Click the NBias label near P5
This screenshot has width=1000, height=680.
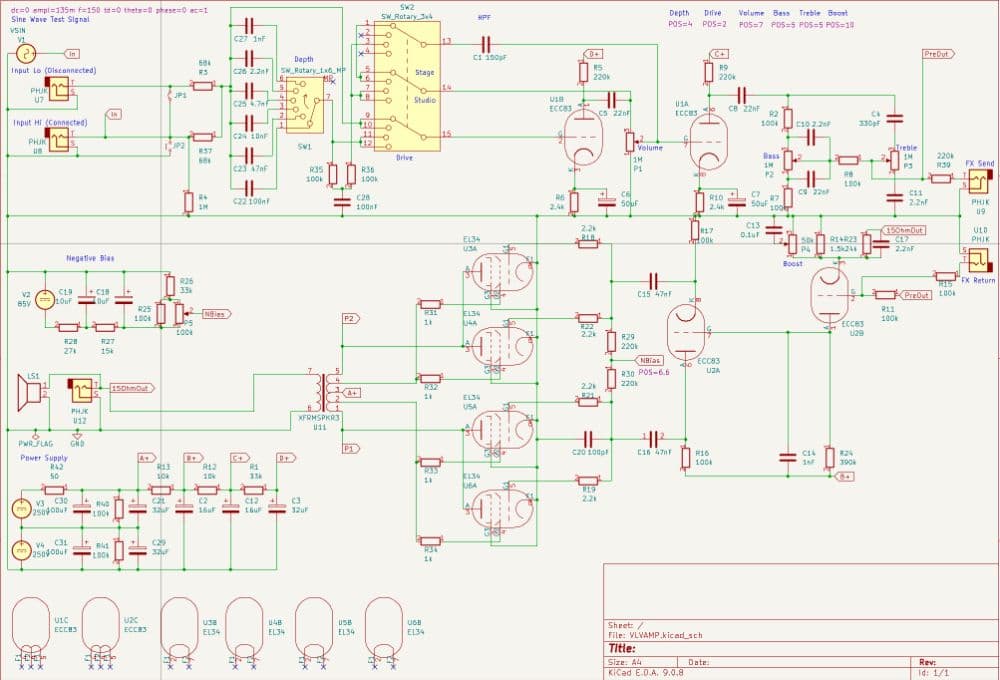213,314
